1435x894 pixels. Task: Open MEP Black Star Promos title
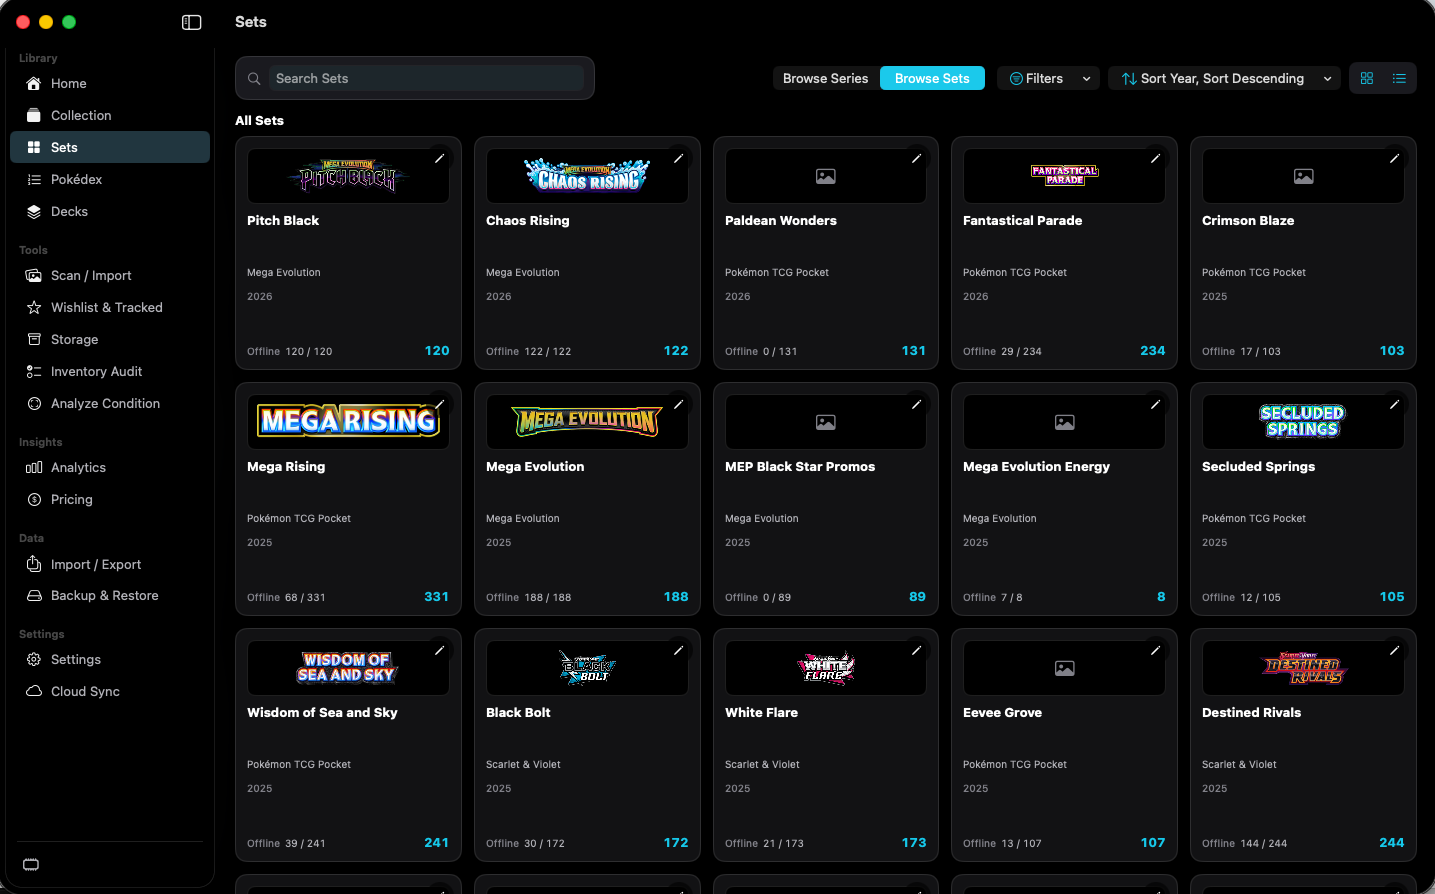[x=800, y=466]
